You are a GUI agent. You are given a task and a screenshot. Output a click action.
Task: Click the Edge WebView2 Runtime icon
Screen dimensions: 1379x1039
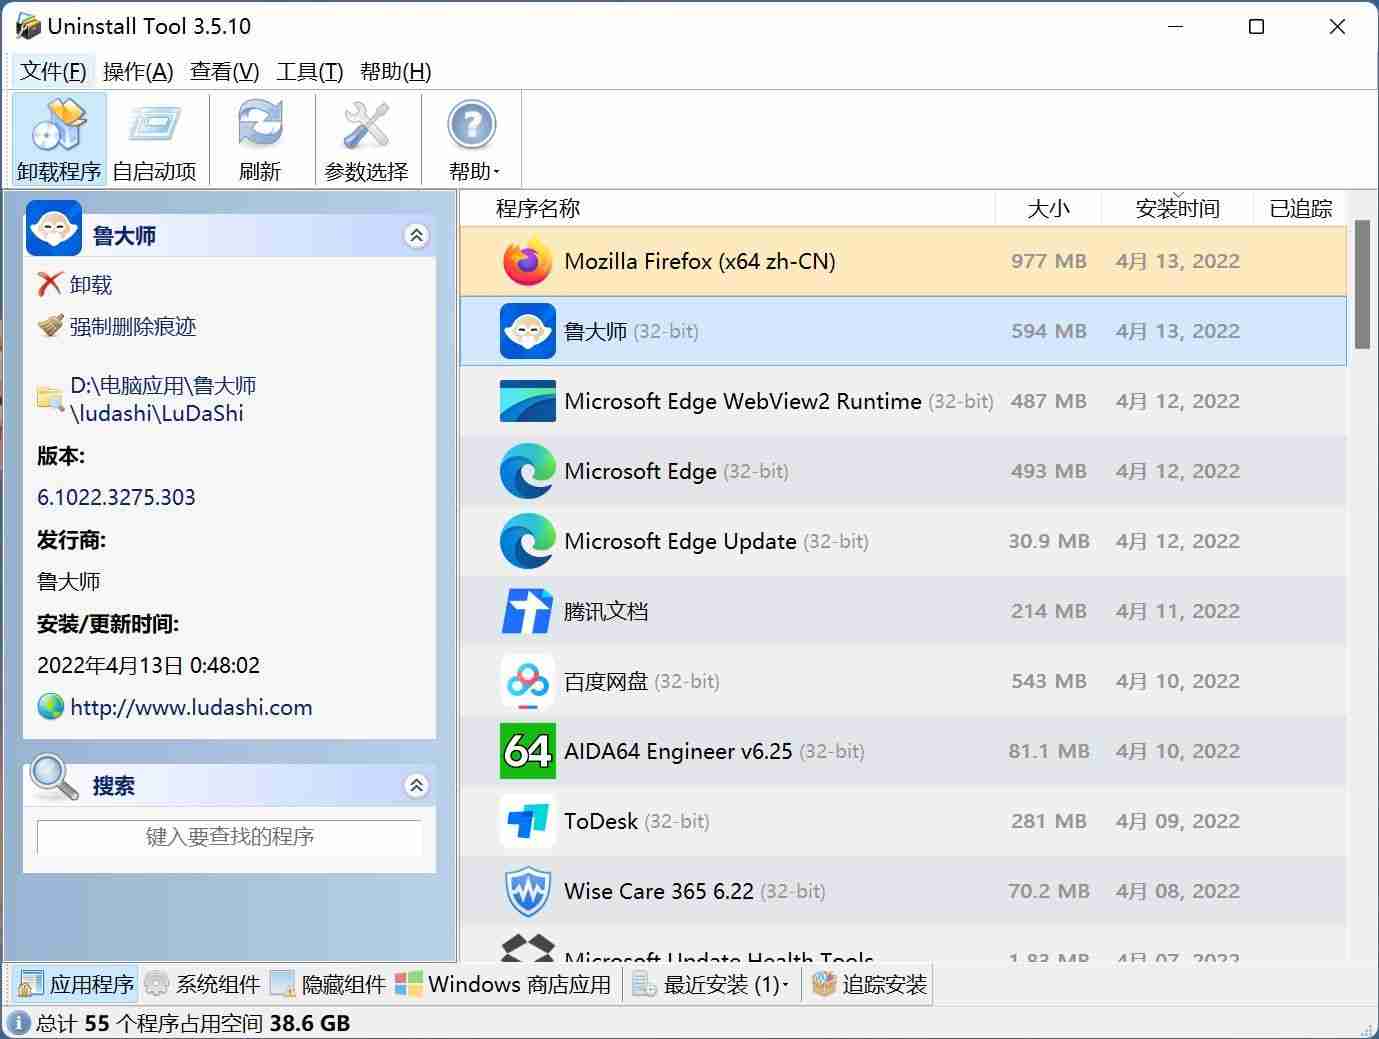click(x=527, y=401)
